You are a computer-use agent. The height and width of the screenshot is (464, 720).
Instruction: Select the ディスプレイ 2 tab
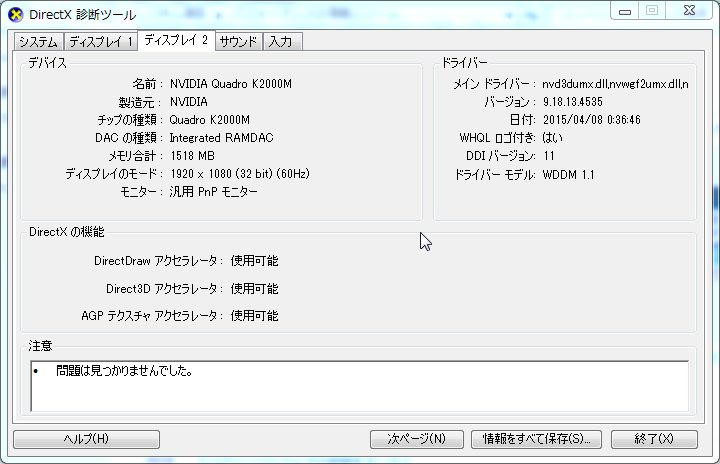(176, 40)
